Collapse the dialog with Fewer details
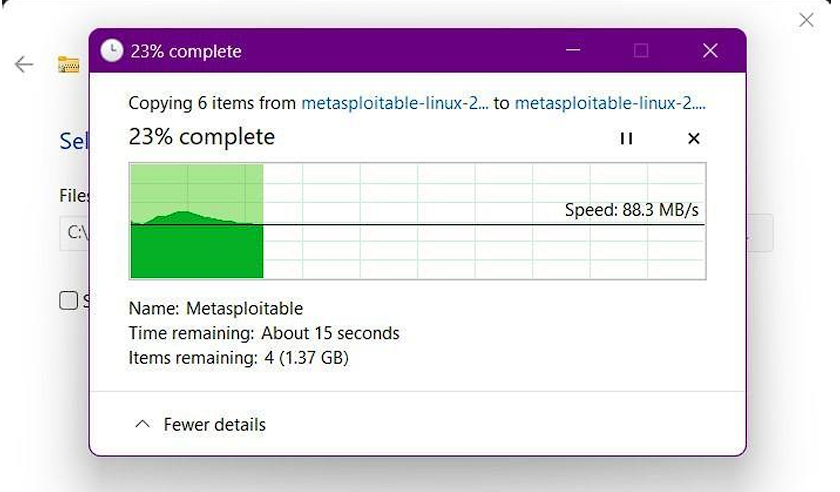 coord(200,425)
